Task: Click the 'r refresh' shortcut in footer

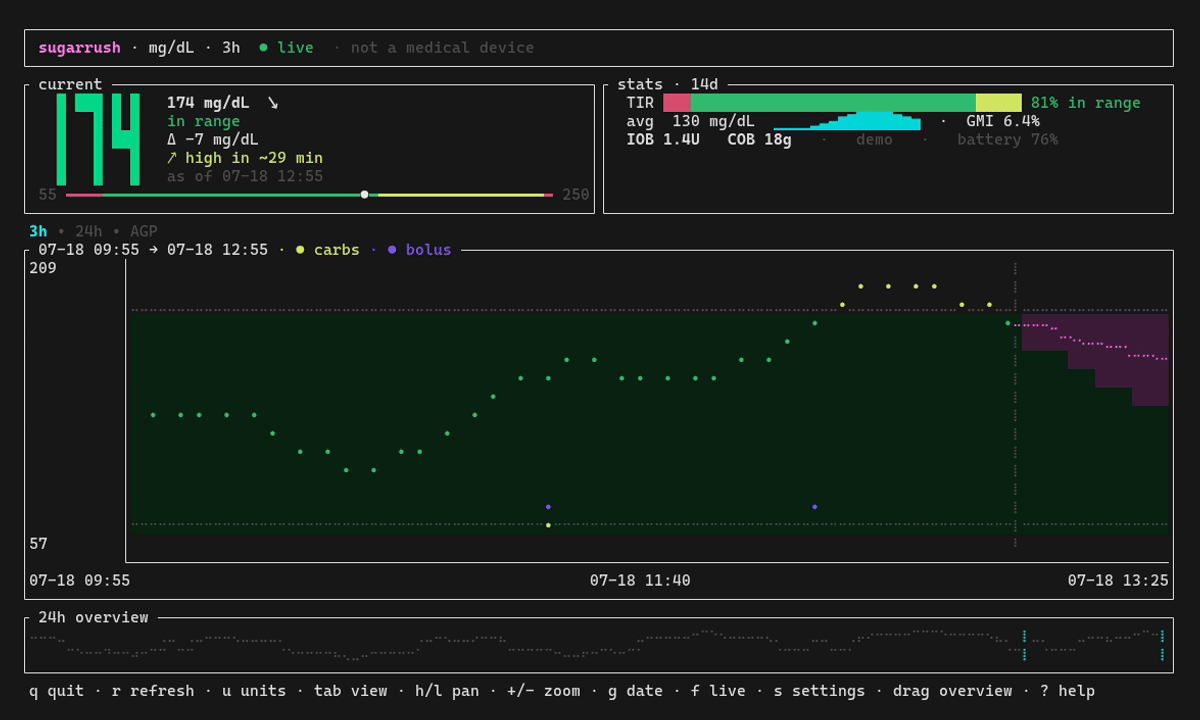Action: coord(153,691)
